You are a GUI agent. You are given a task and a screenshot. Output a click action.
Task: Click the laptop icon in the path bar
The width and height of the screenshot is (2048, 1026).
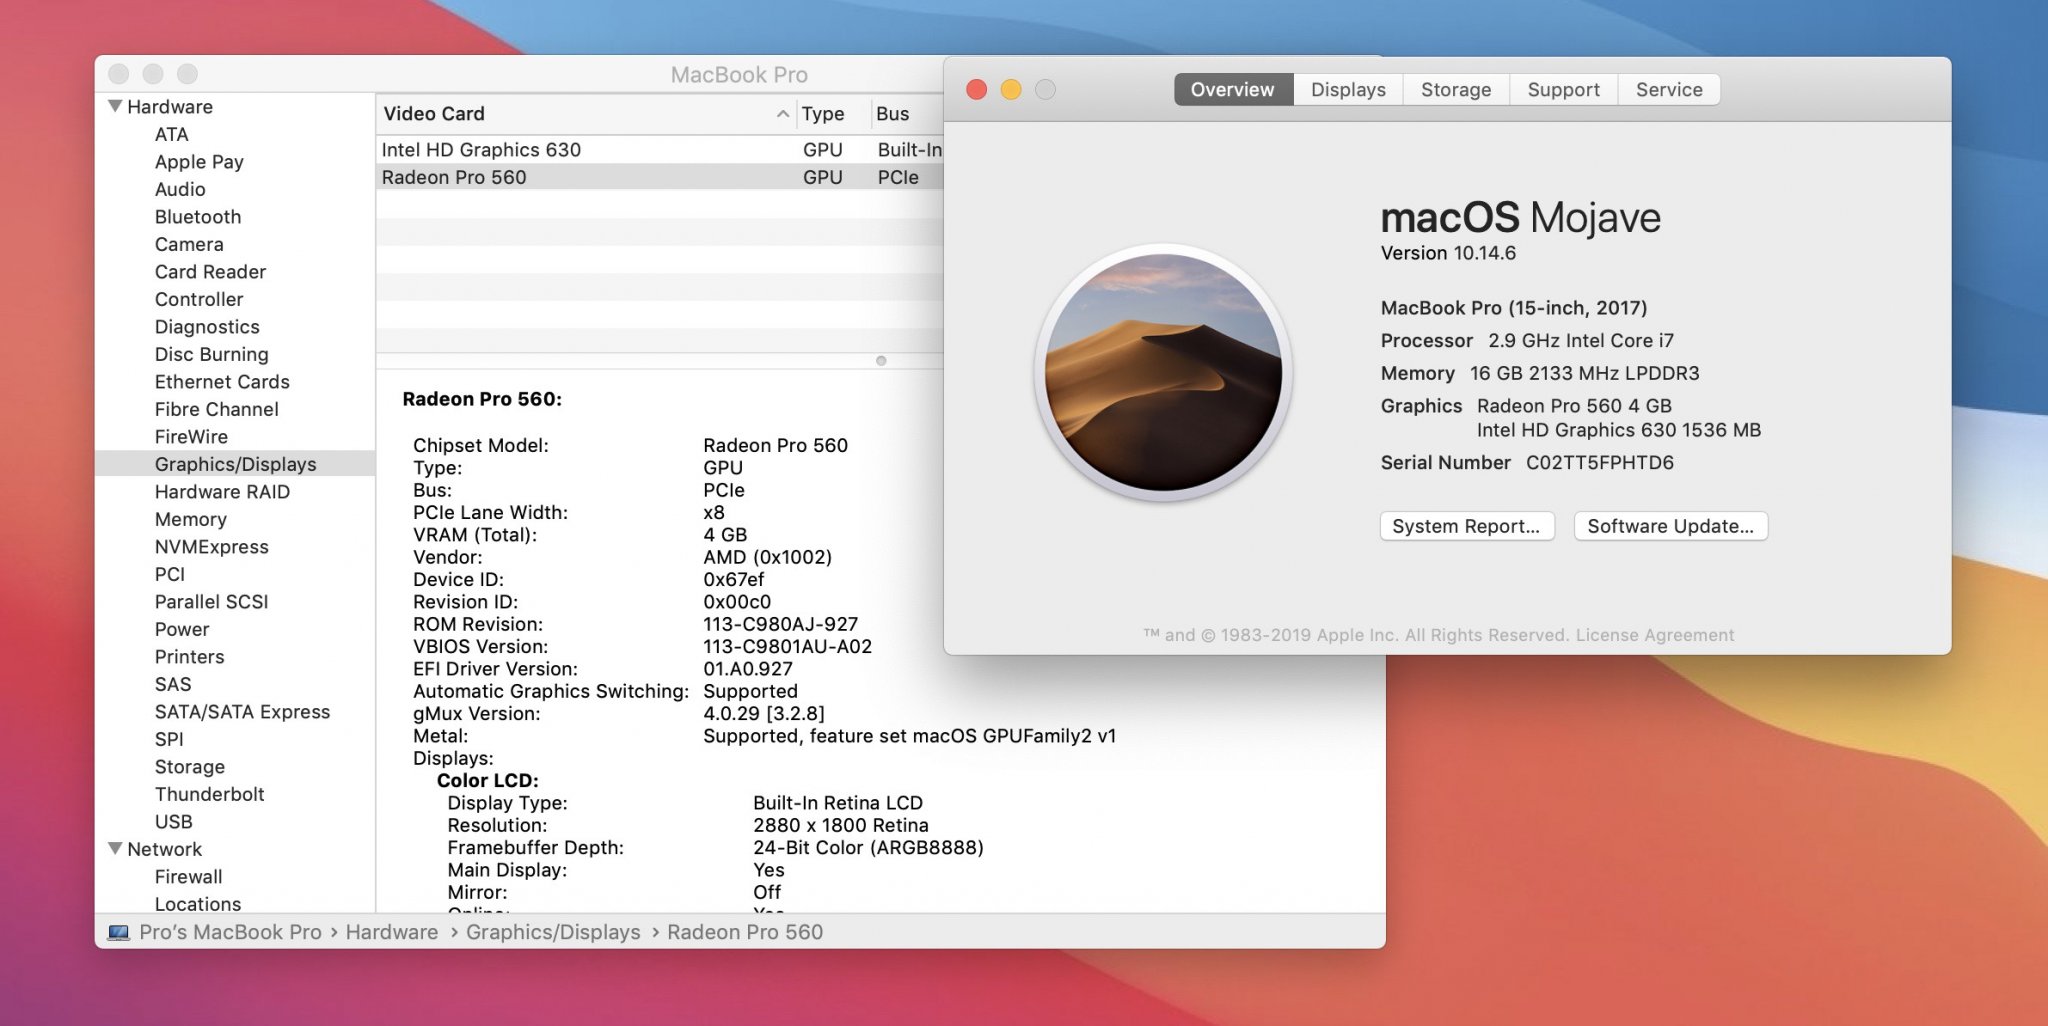coord(119,932)
